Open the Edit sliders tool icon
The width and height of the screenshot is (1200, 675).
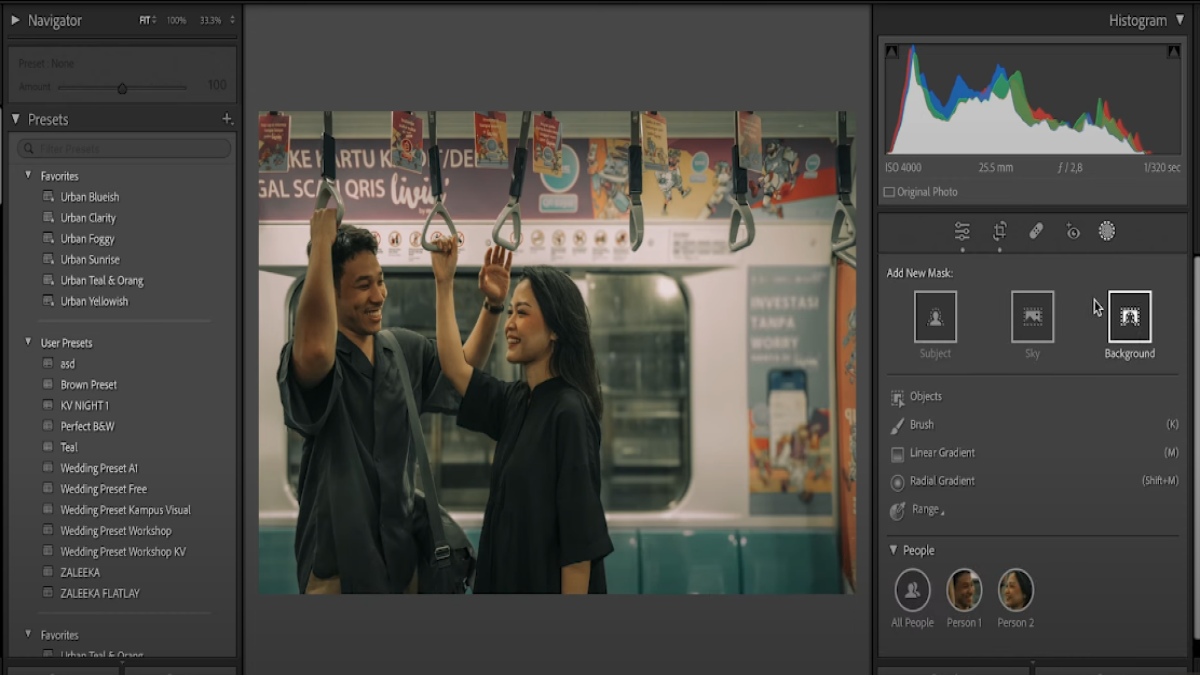pos(962,231)
